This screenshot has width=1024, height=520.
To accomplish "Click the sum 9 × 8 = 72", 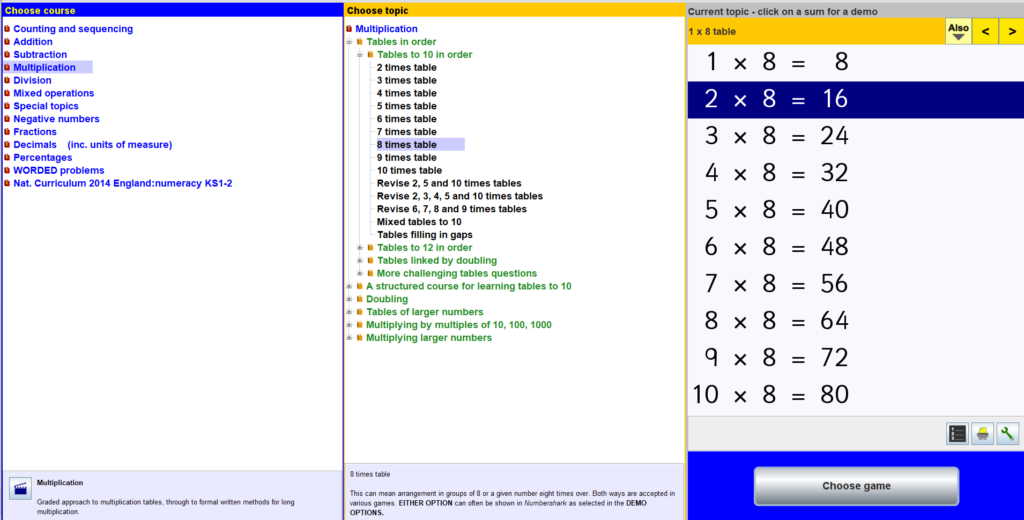I will [856, 358].
